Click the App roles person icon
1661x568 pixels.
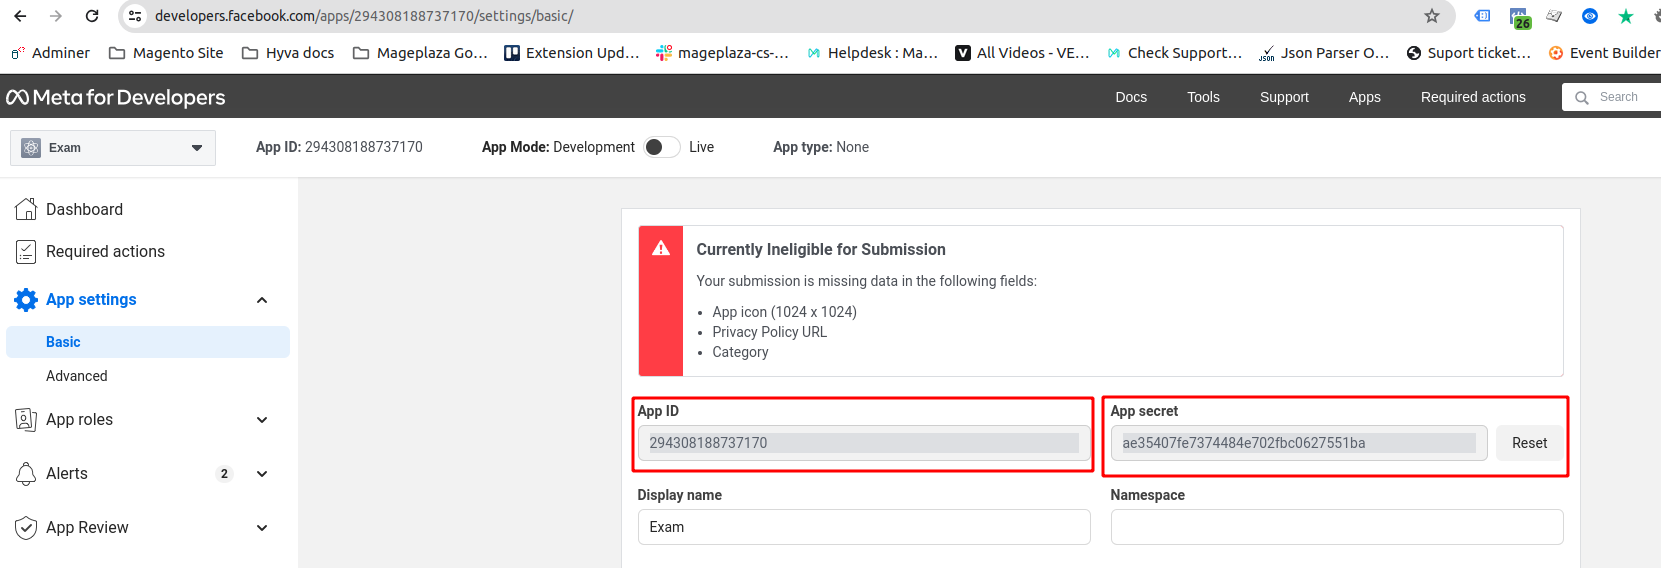pyautogui.click(x=26, y=420)
